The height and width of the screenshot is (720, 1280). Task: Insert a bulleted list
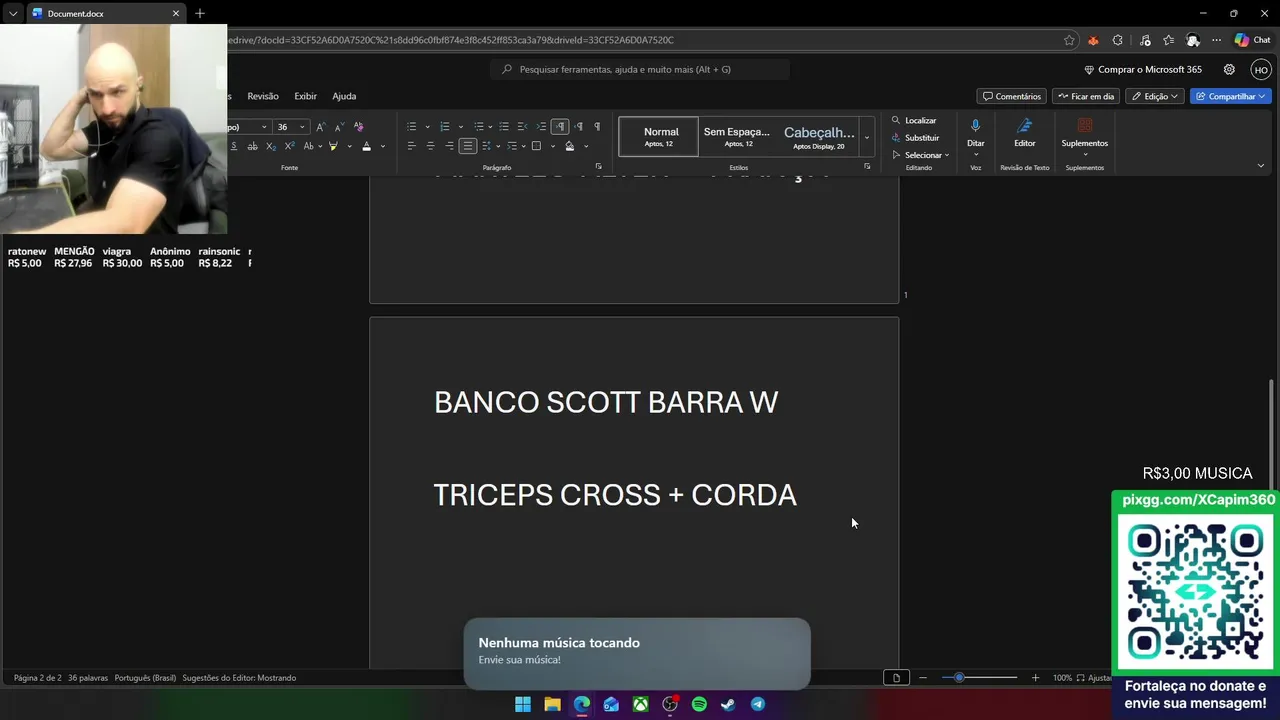411,127
